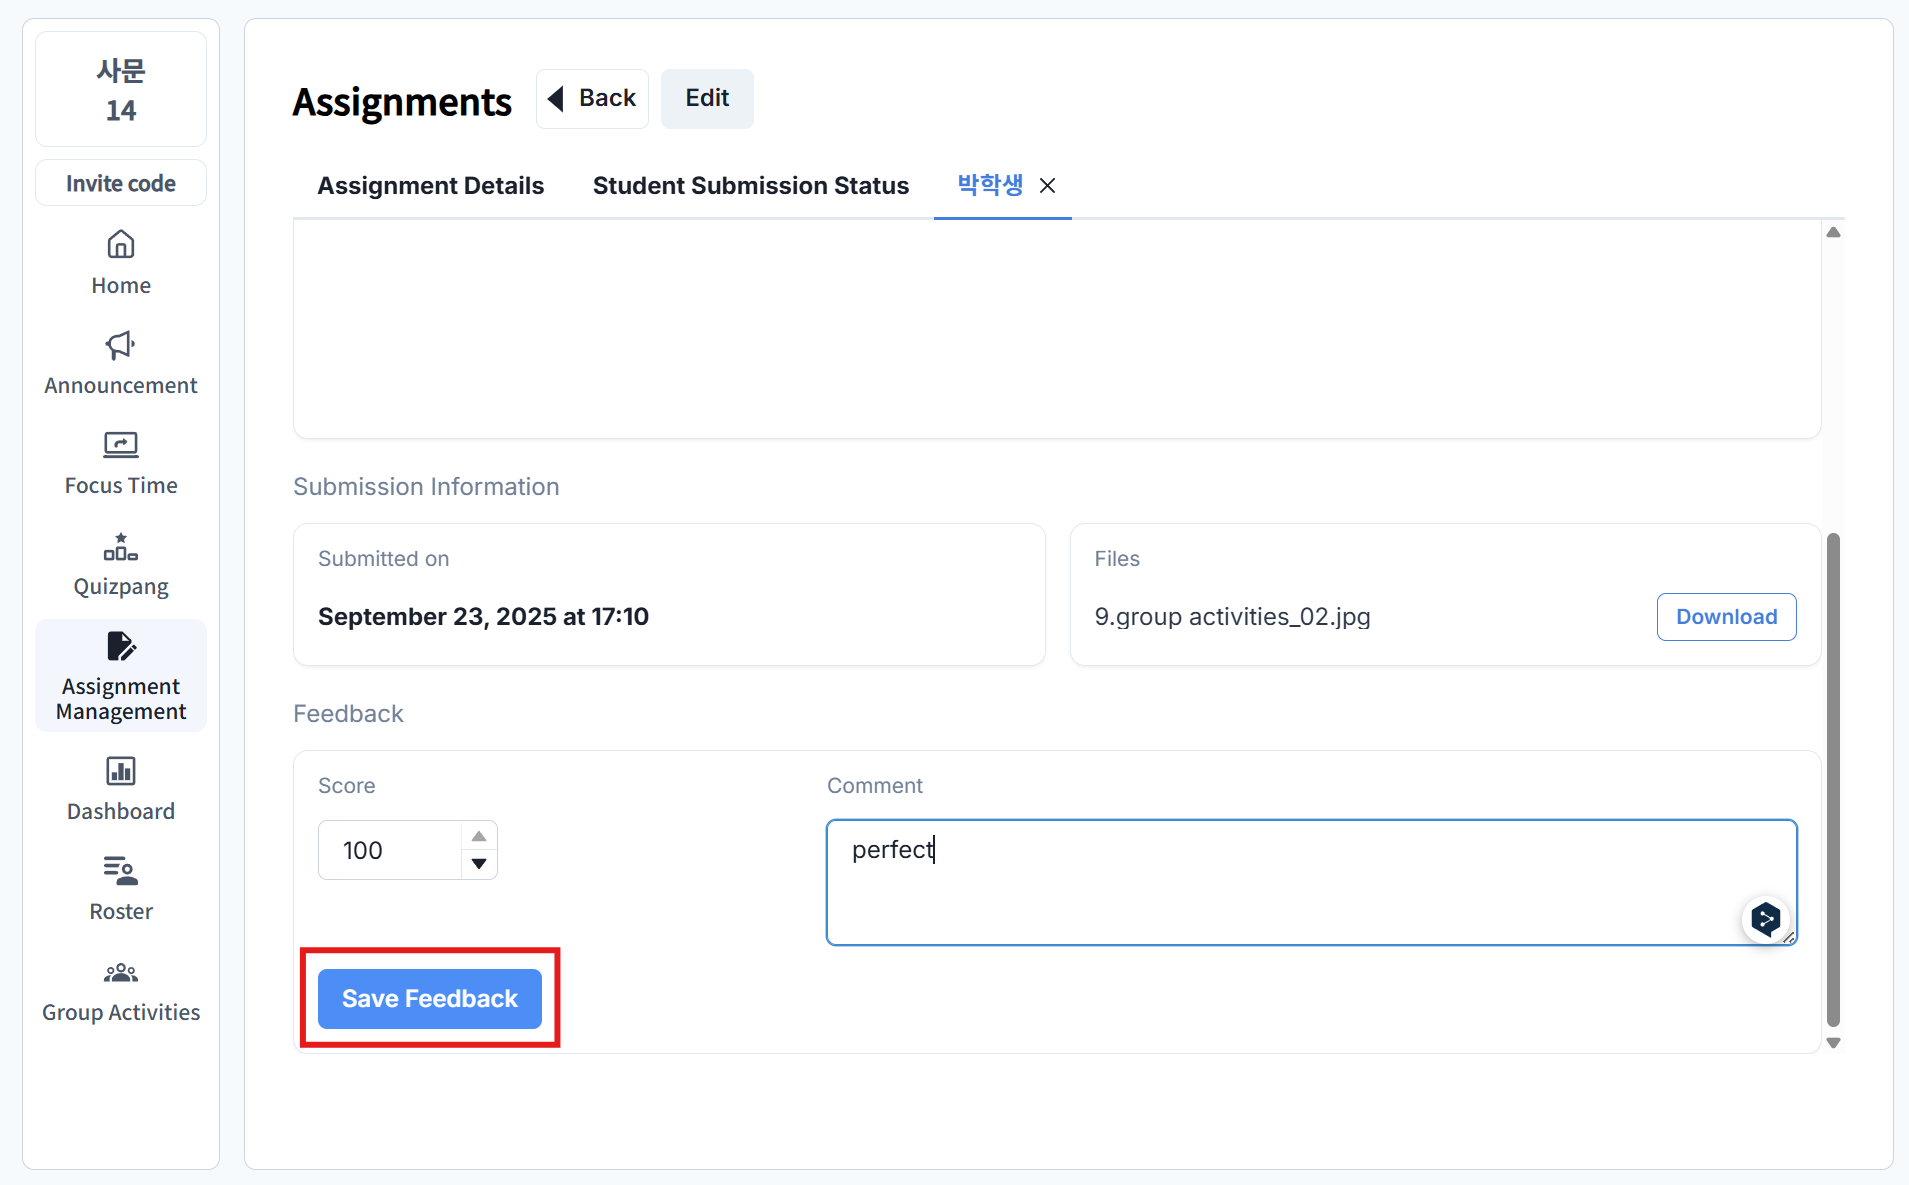
Task: Click the extension icon in comment box
Action: pyautogui.click(x=1765, y=918)
